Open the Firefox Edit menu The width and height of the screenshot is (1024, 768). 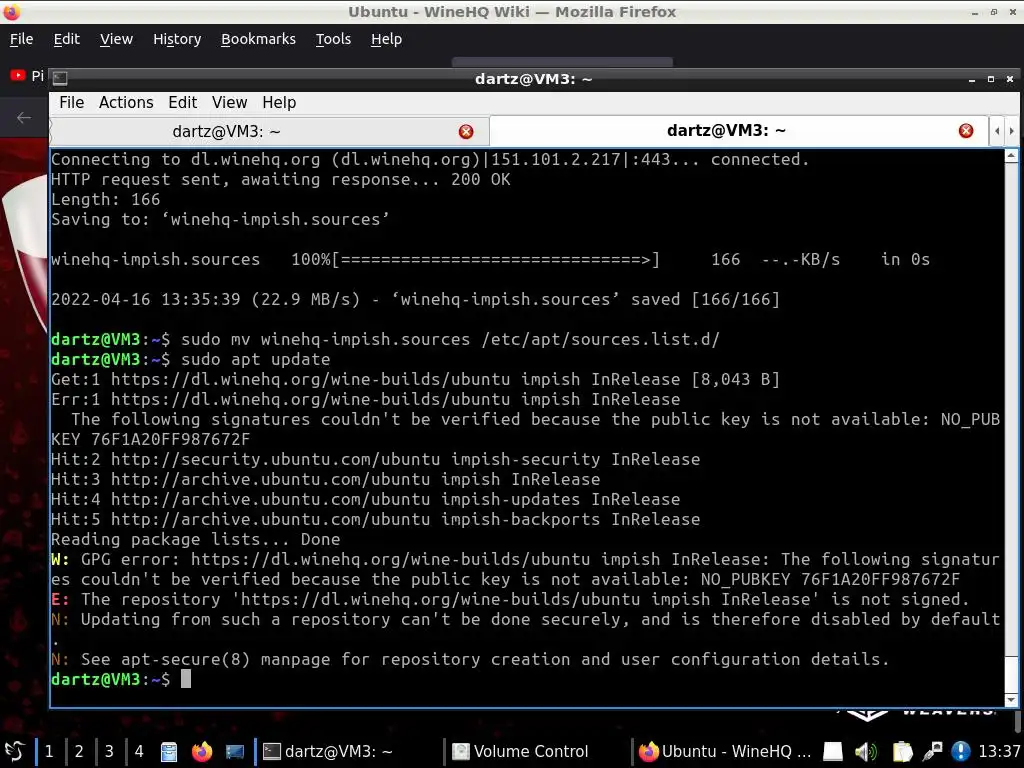tap(67, 39)
